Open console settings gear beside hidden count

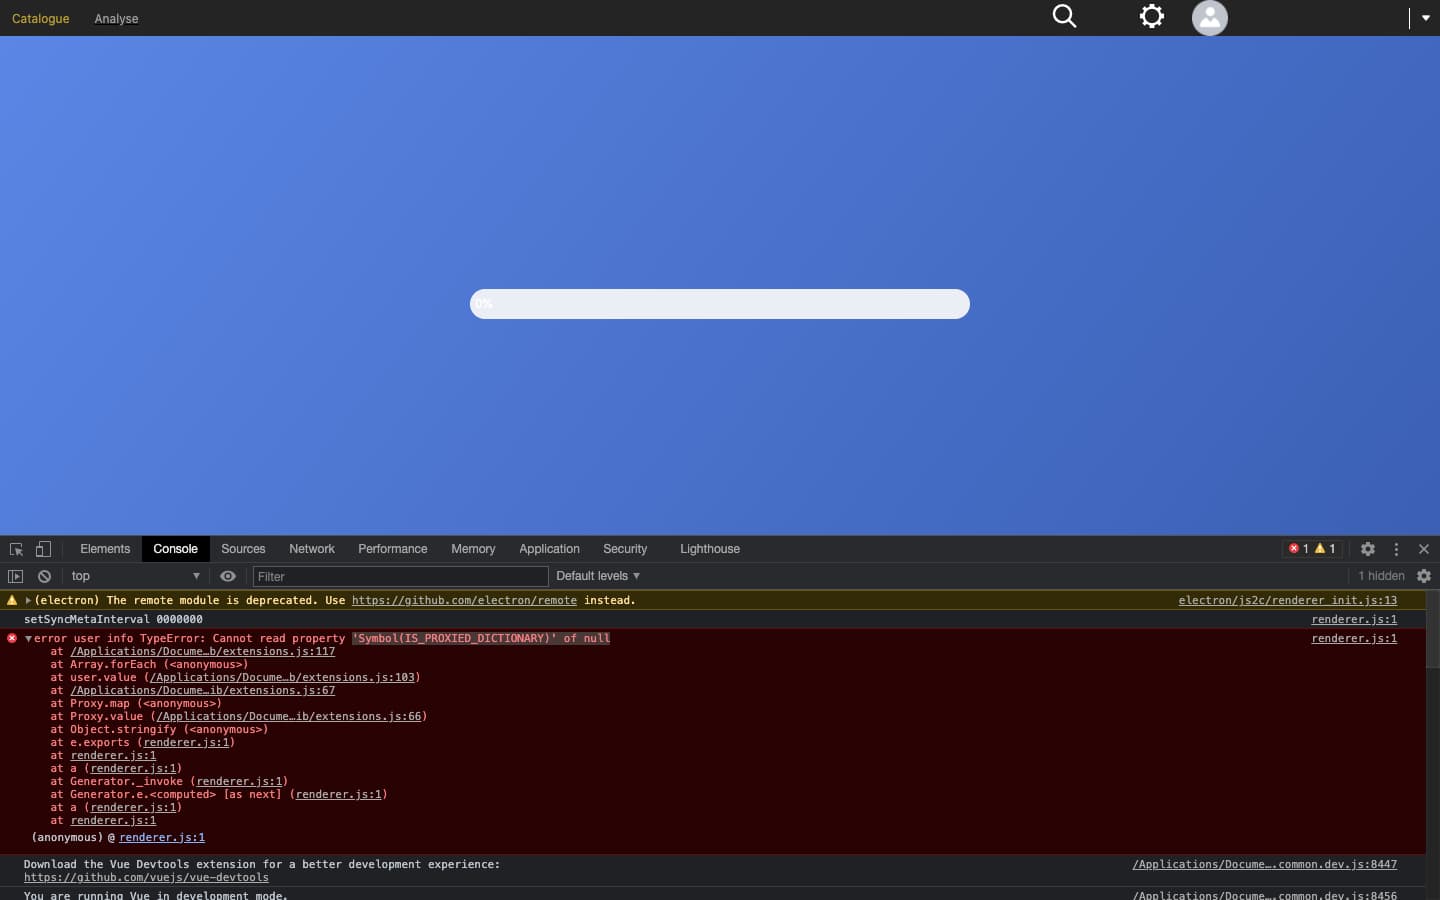tap(1424, 576)
